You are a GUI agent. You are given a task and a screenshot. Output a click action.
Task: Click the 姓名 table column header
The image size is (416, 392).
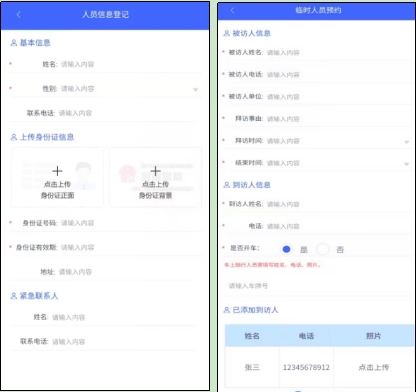[x=252, y=336]
